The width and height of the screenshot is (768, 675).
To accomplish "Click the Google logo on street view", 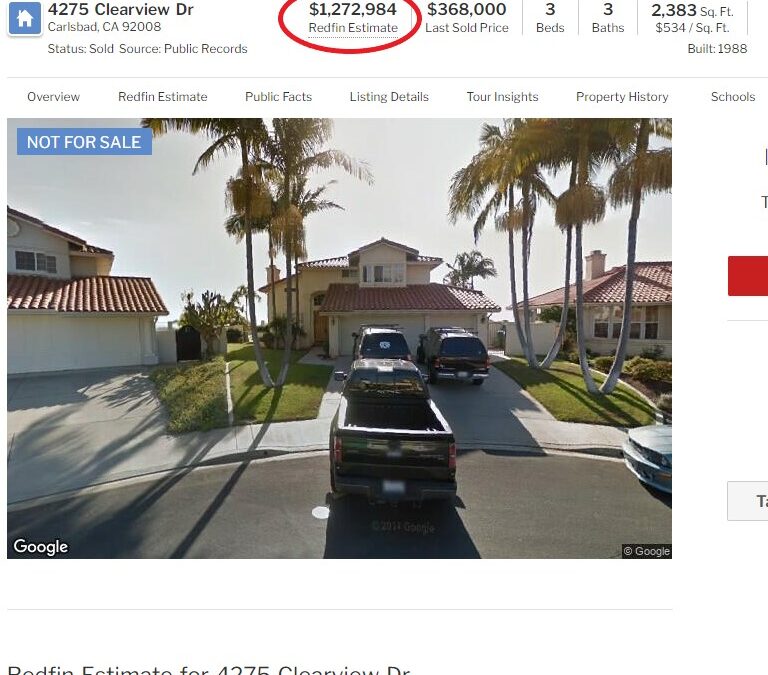I will pos(41,547).
